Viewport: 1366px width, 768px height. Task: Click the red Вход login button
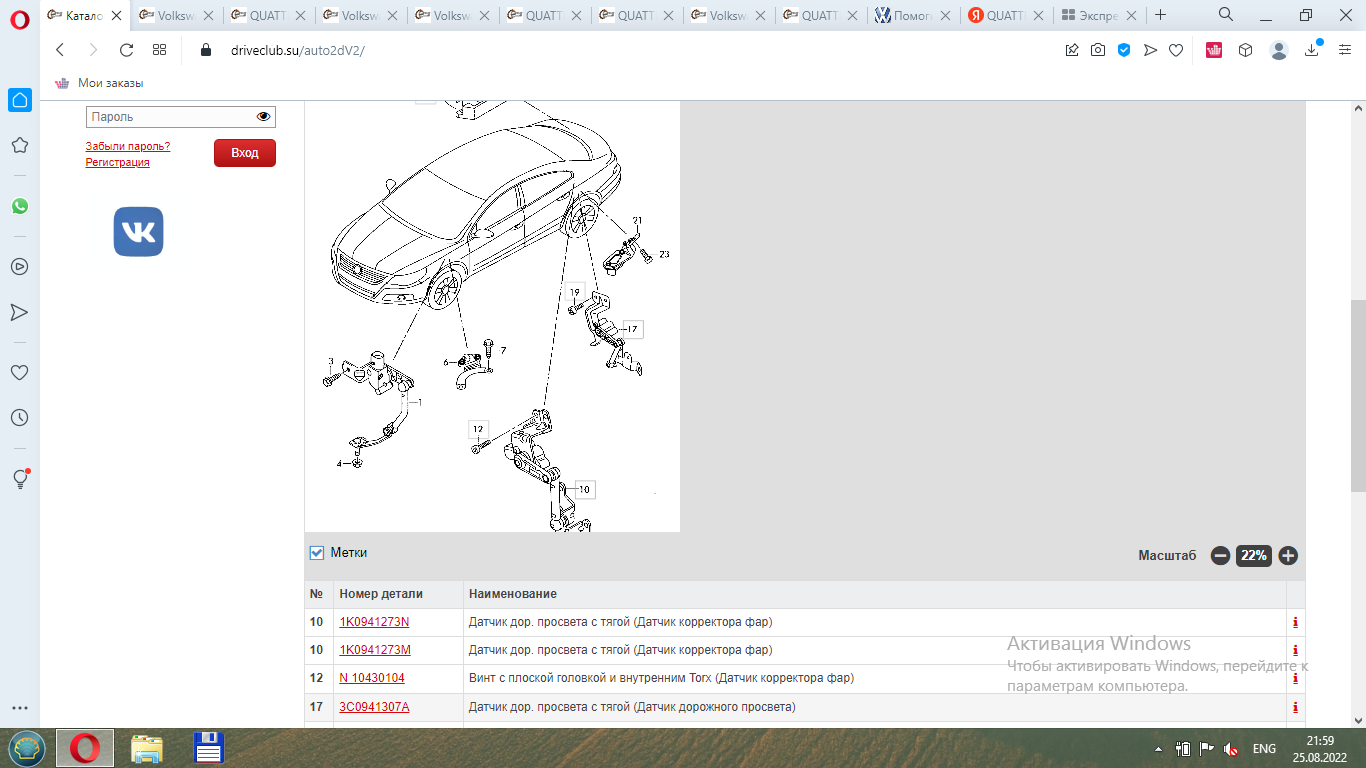pyautogui.click(x=245, y=153)
